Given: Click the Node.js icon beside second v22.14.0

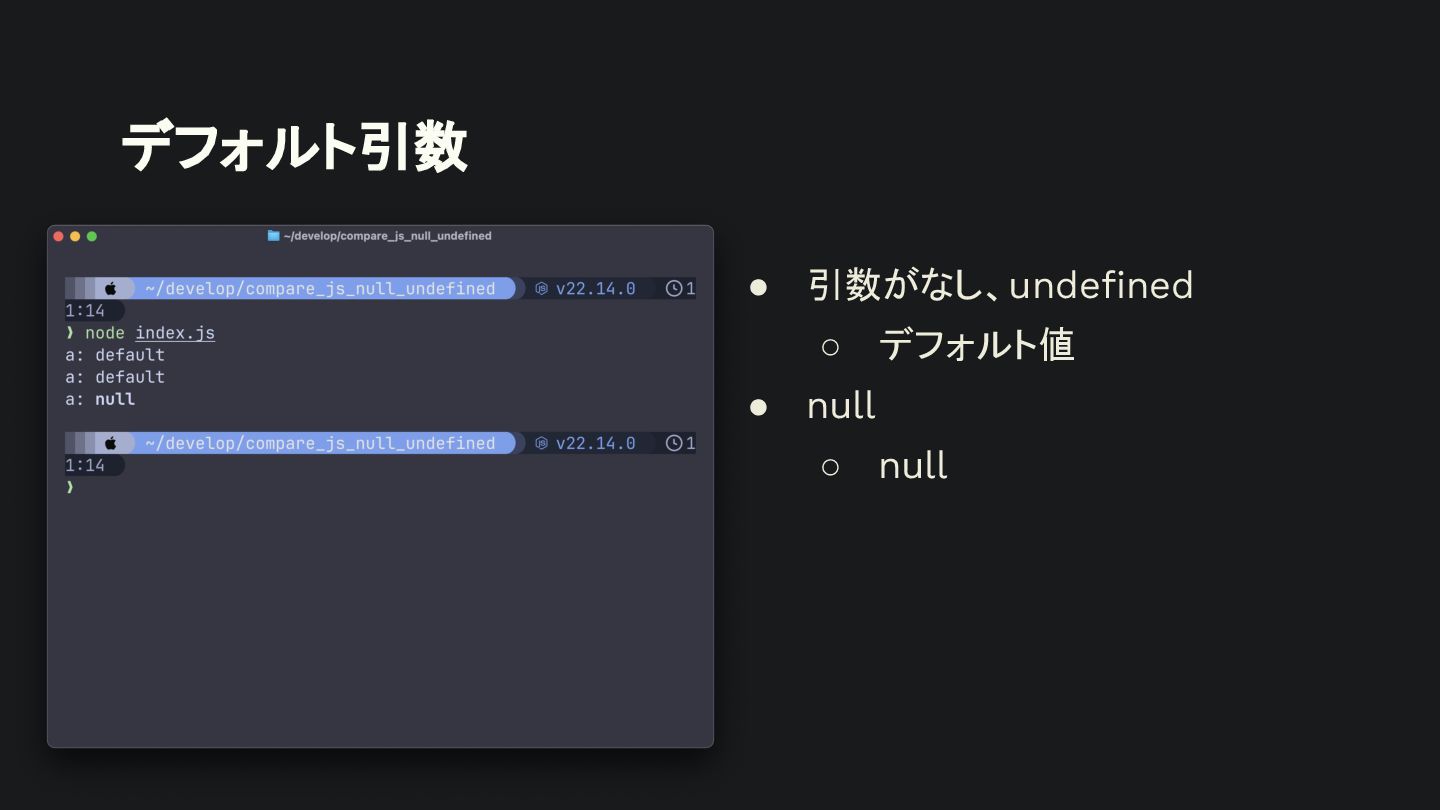Looking at the screenshot, I should [542, 443].
